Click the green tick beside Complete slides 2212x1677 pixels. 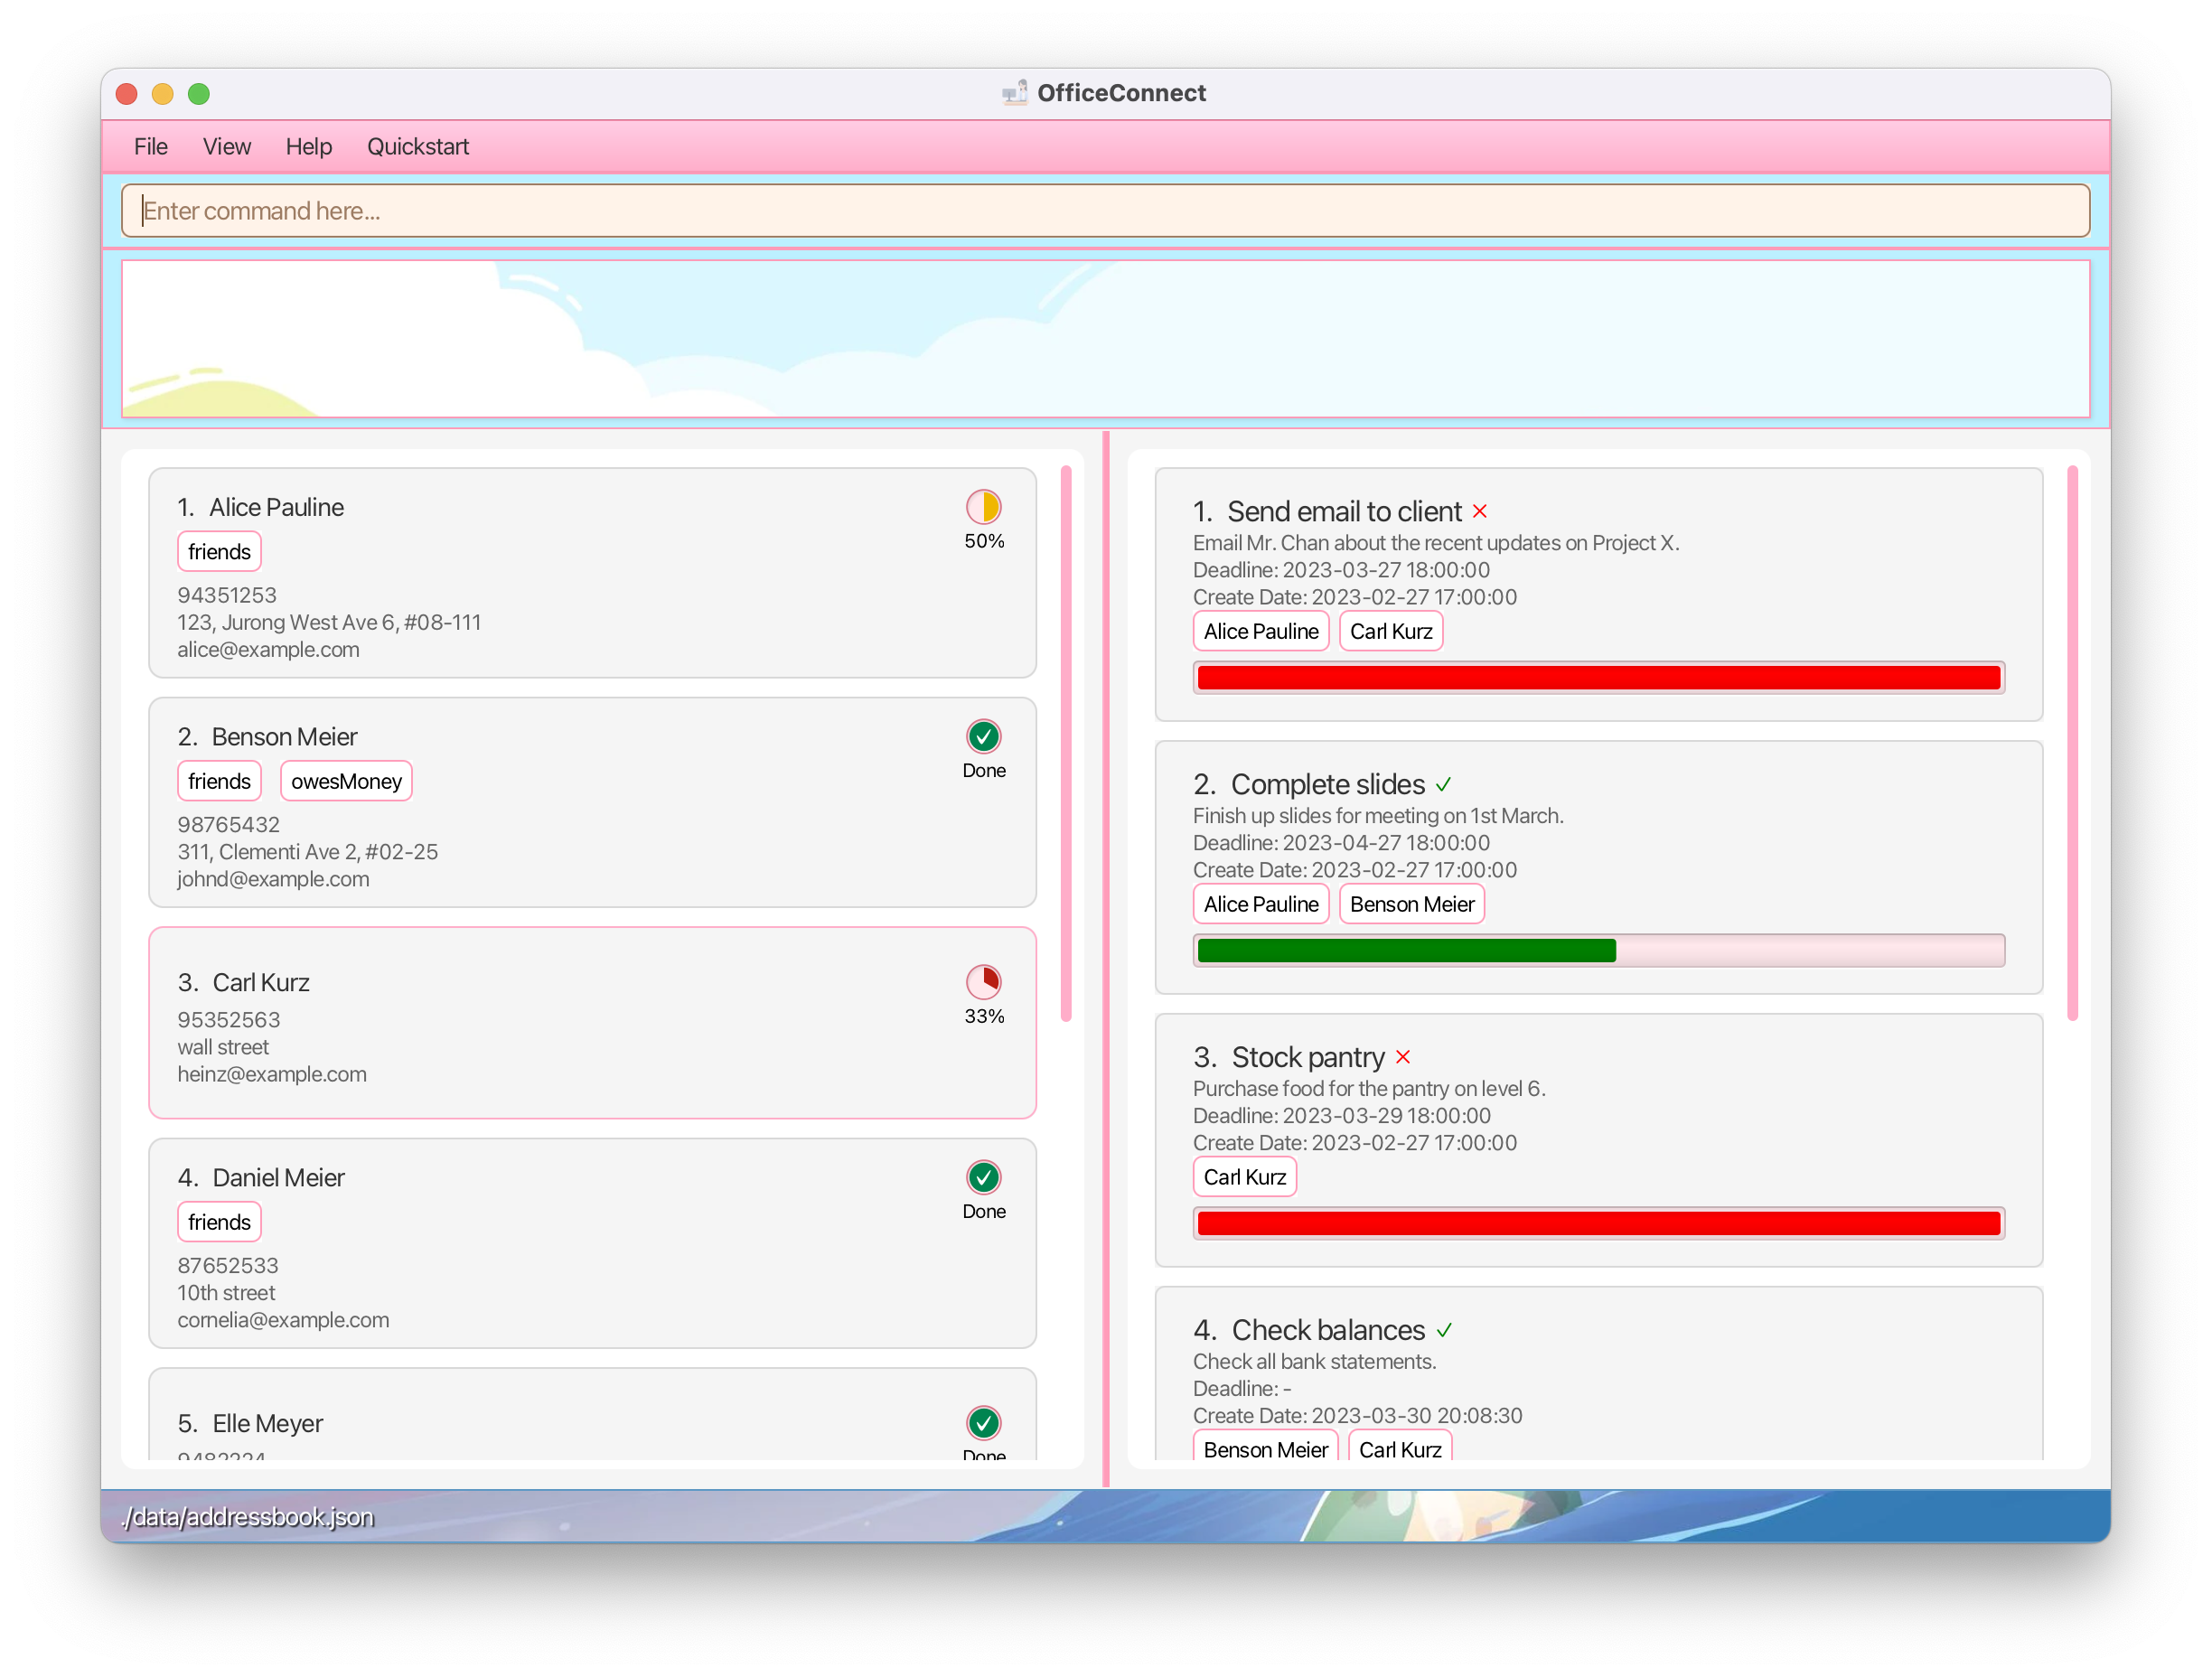[x=1443, y=785]
